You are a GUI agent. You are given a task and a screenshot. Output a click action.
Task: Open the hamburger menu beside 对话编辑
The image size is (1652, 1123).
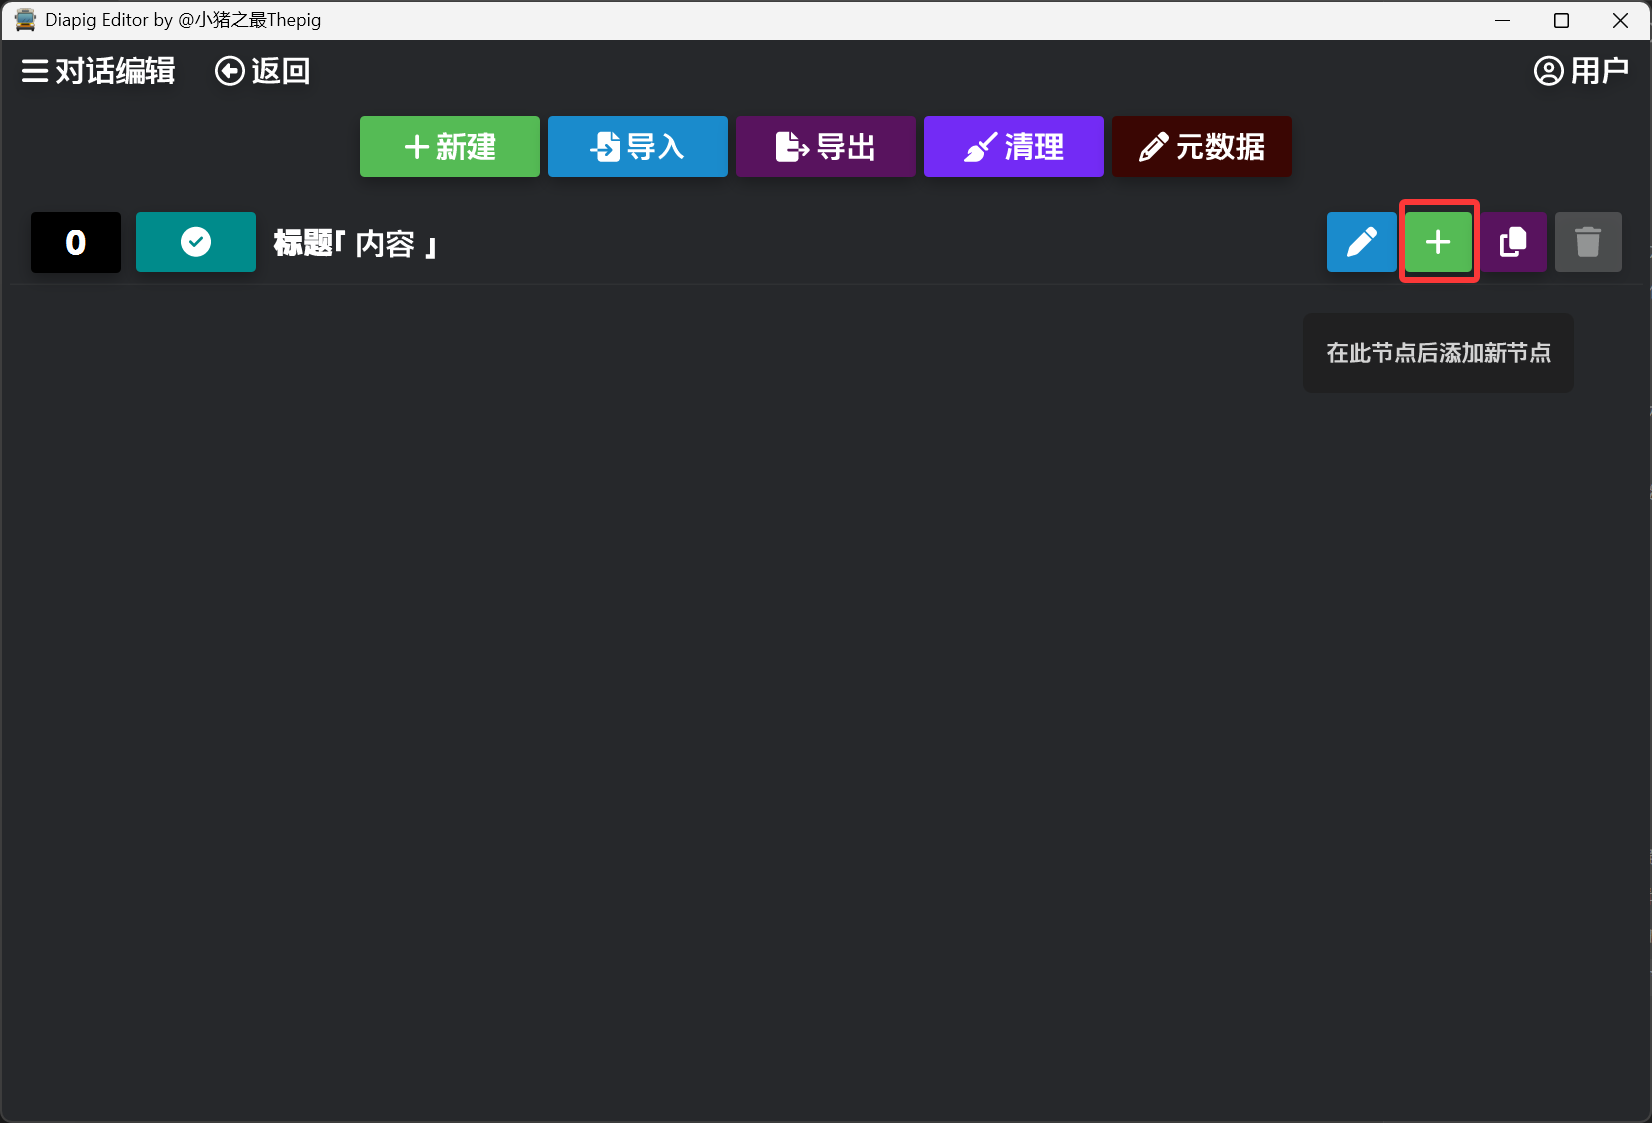pyautogui.click(x=35, y=71)
